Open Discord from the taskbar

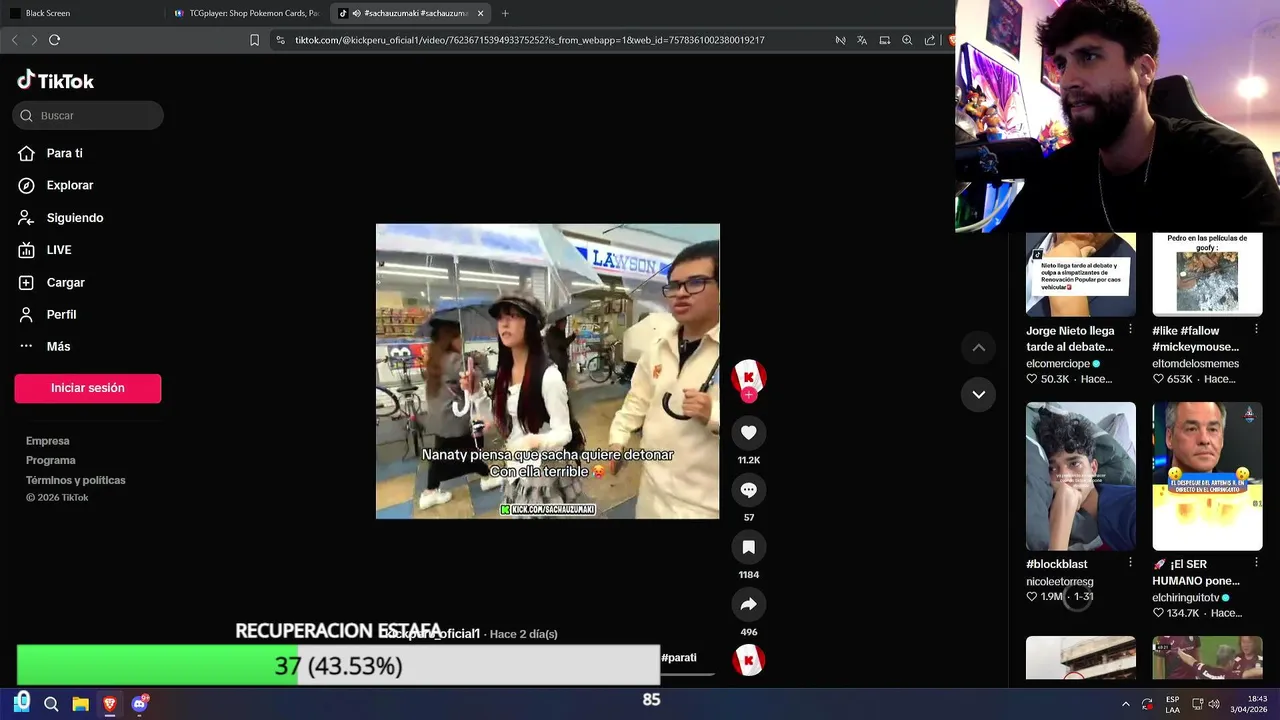pos(139,704)
